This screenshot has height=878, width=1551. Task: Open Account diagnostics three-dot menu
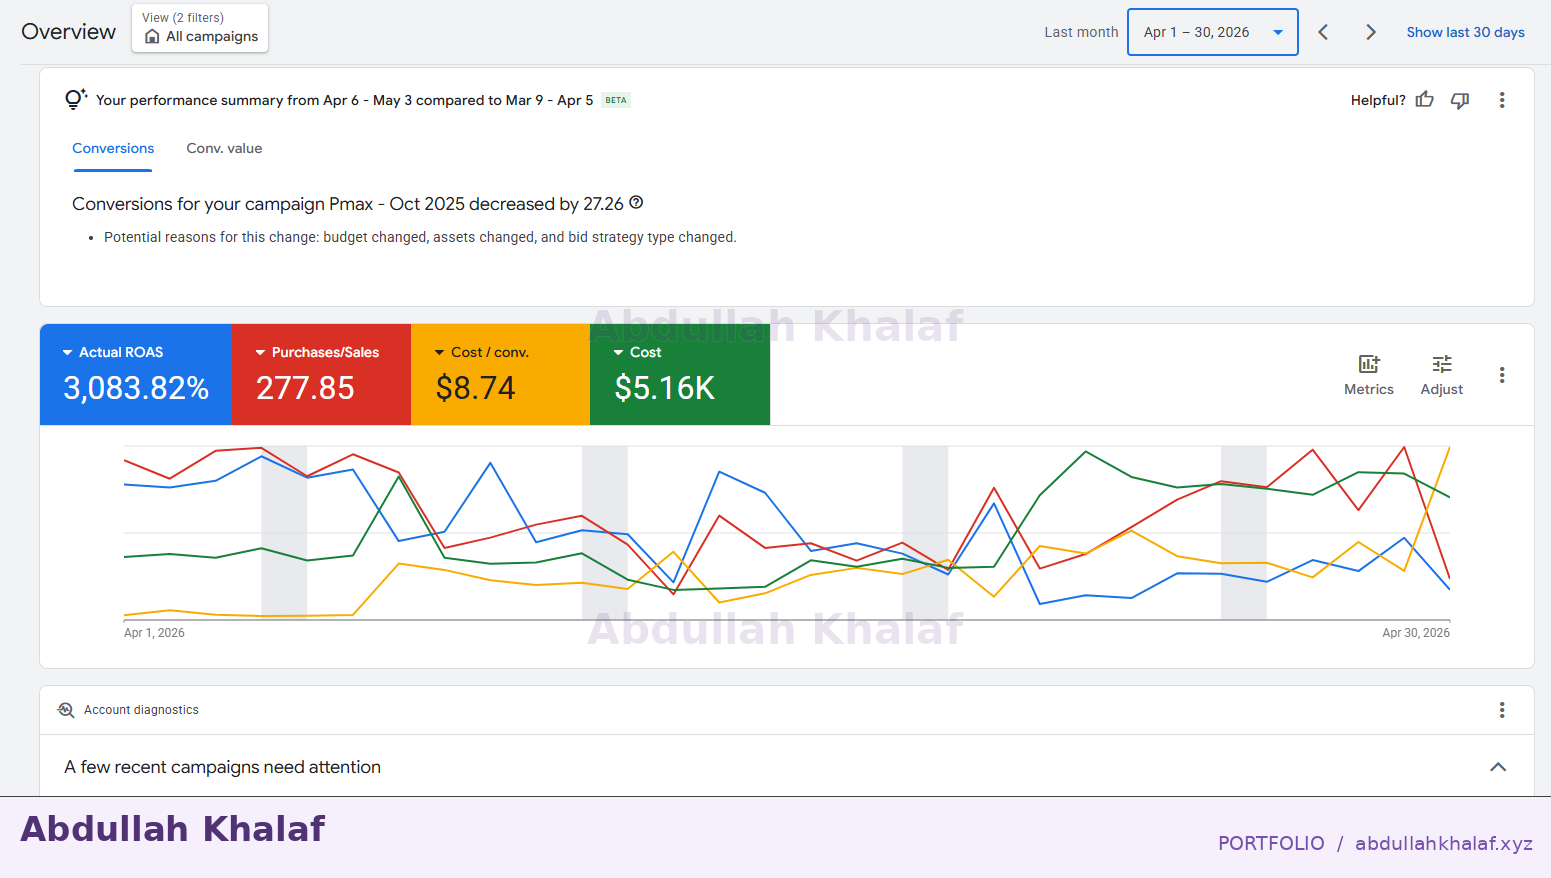(1502, 710)
